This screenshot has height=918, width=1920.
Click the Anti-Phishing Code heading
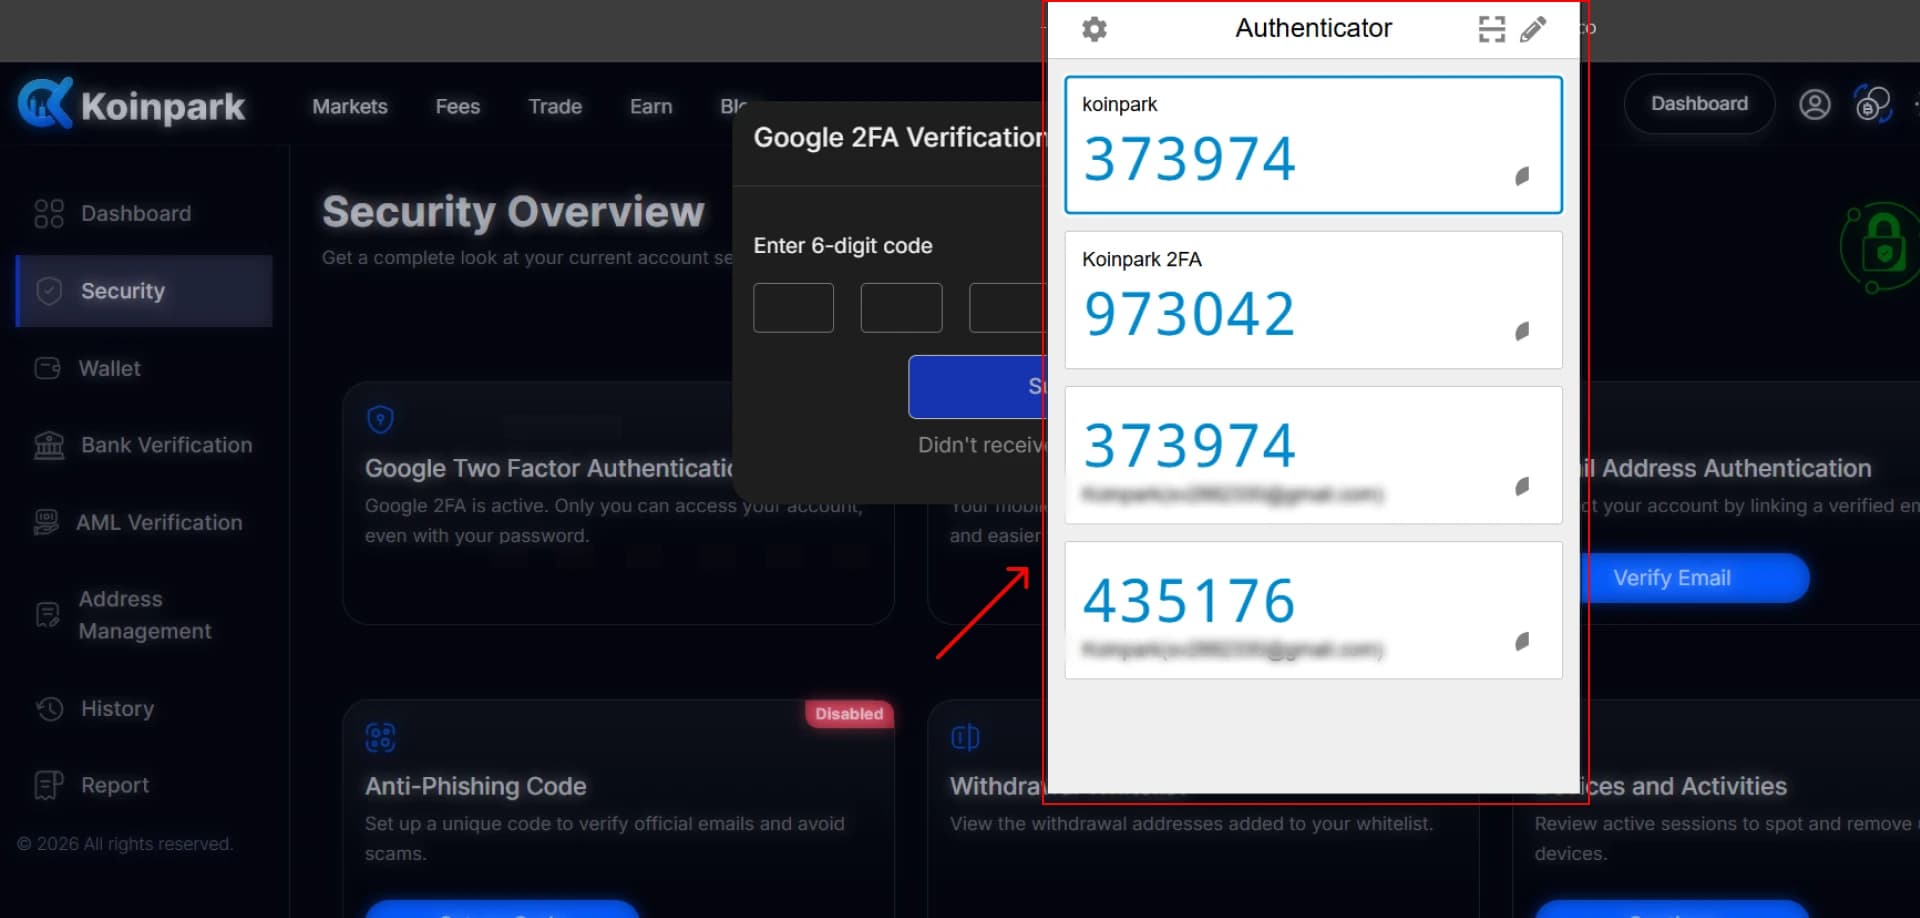coord(475,786)
